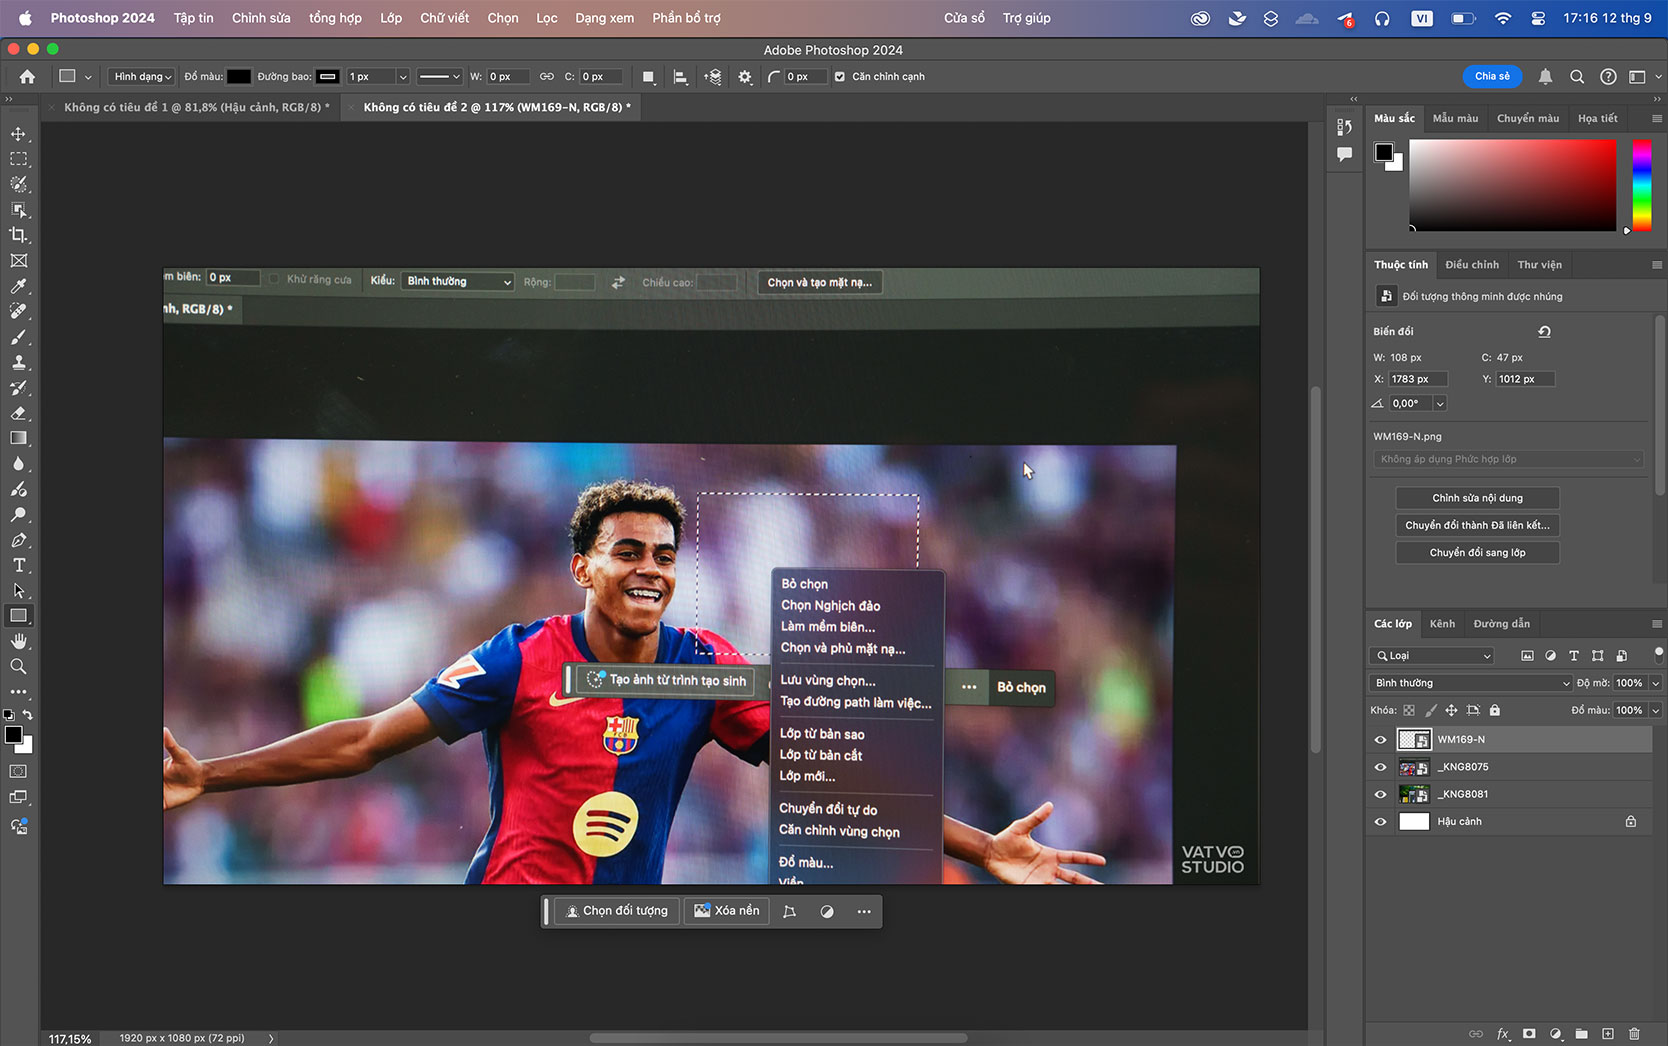Click the Đổ màu black swatch in options bar
Screen dimensions: 1668x1046
(239, 77)
